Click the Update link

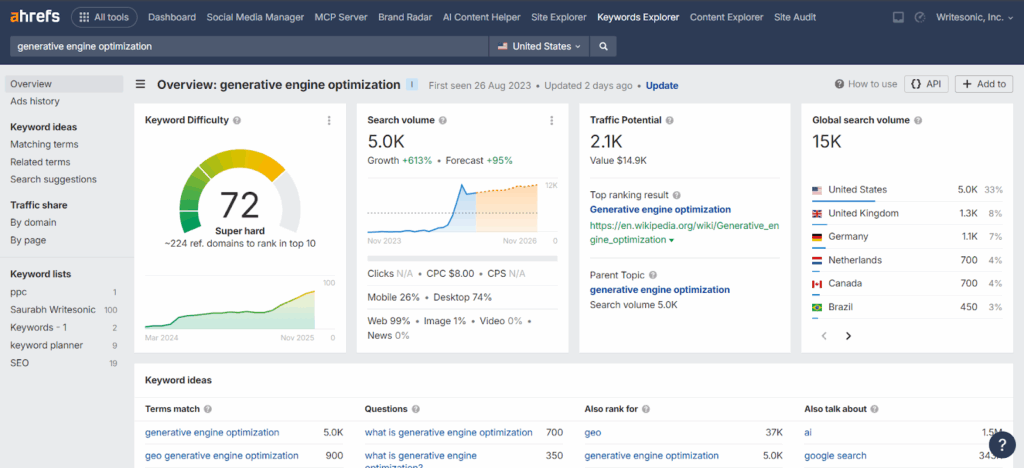point(661,85)
